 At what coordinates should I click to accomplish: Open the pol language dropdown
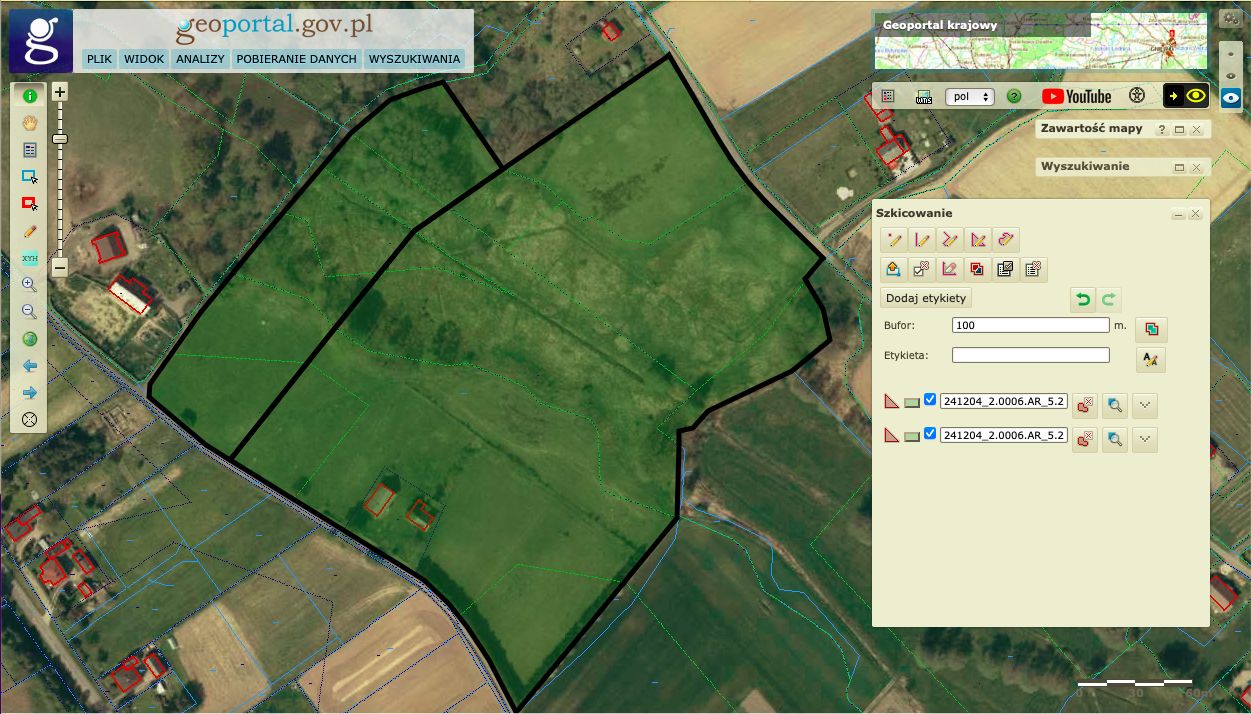point(968,96)
